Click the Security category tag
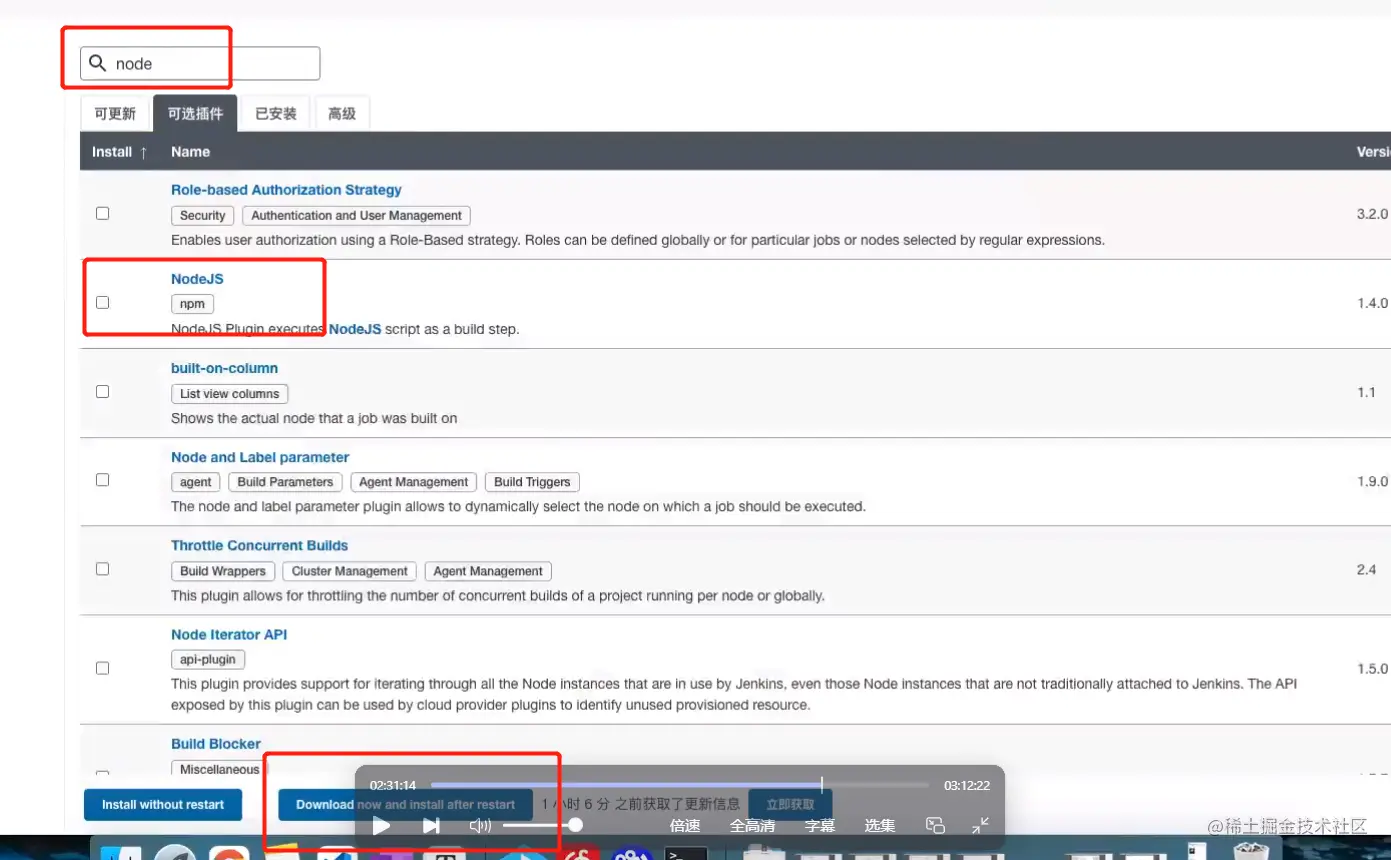Viewport: 1391px width, 860px height. [203, 215]
